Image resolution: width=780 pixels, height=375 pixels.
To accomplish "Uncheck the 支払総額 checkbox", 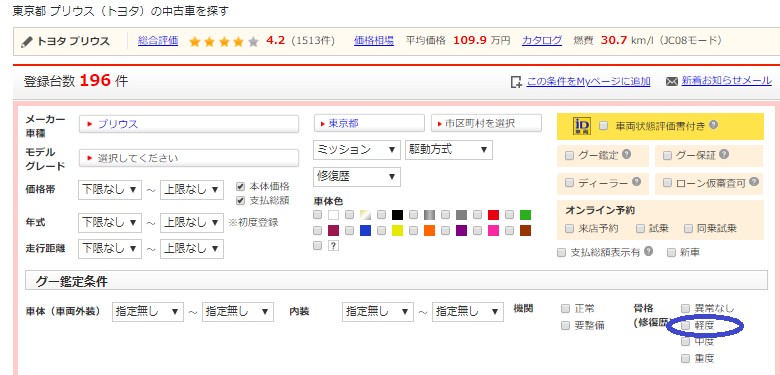I will click(241, 201).
